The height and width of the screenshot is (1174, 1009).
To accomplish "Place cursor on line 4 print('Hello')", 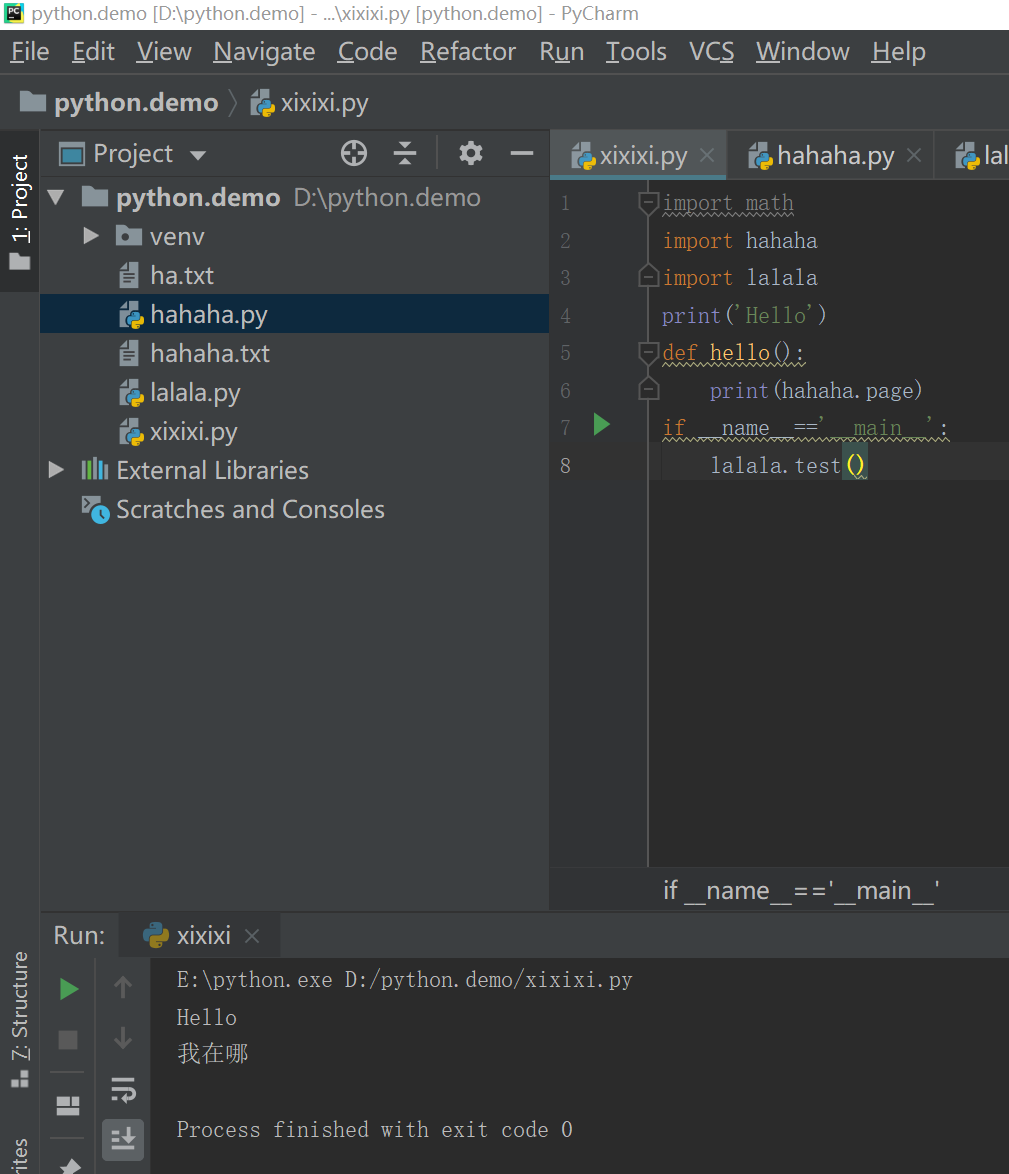I will 744,315.
